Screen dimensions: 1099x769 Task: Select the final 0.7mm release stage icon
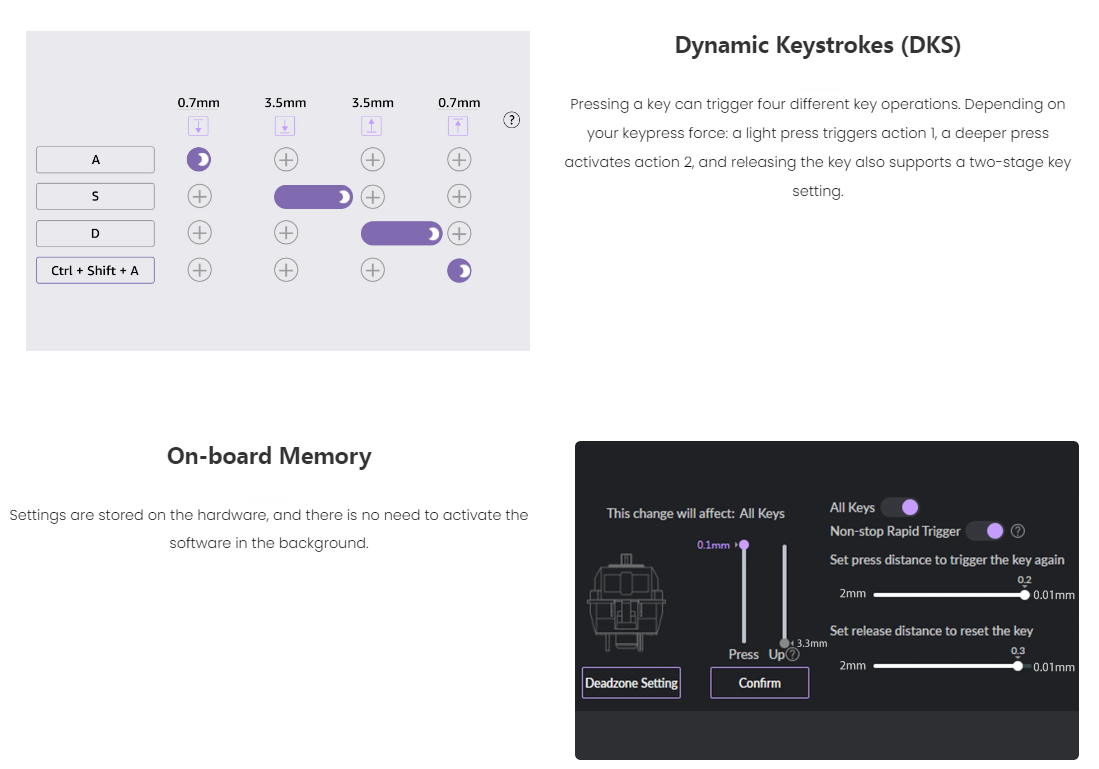coord(458,126)
